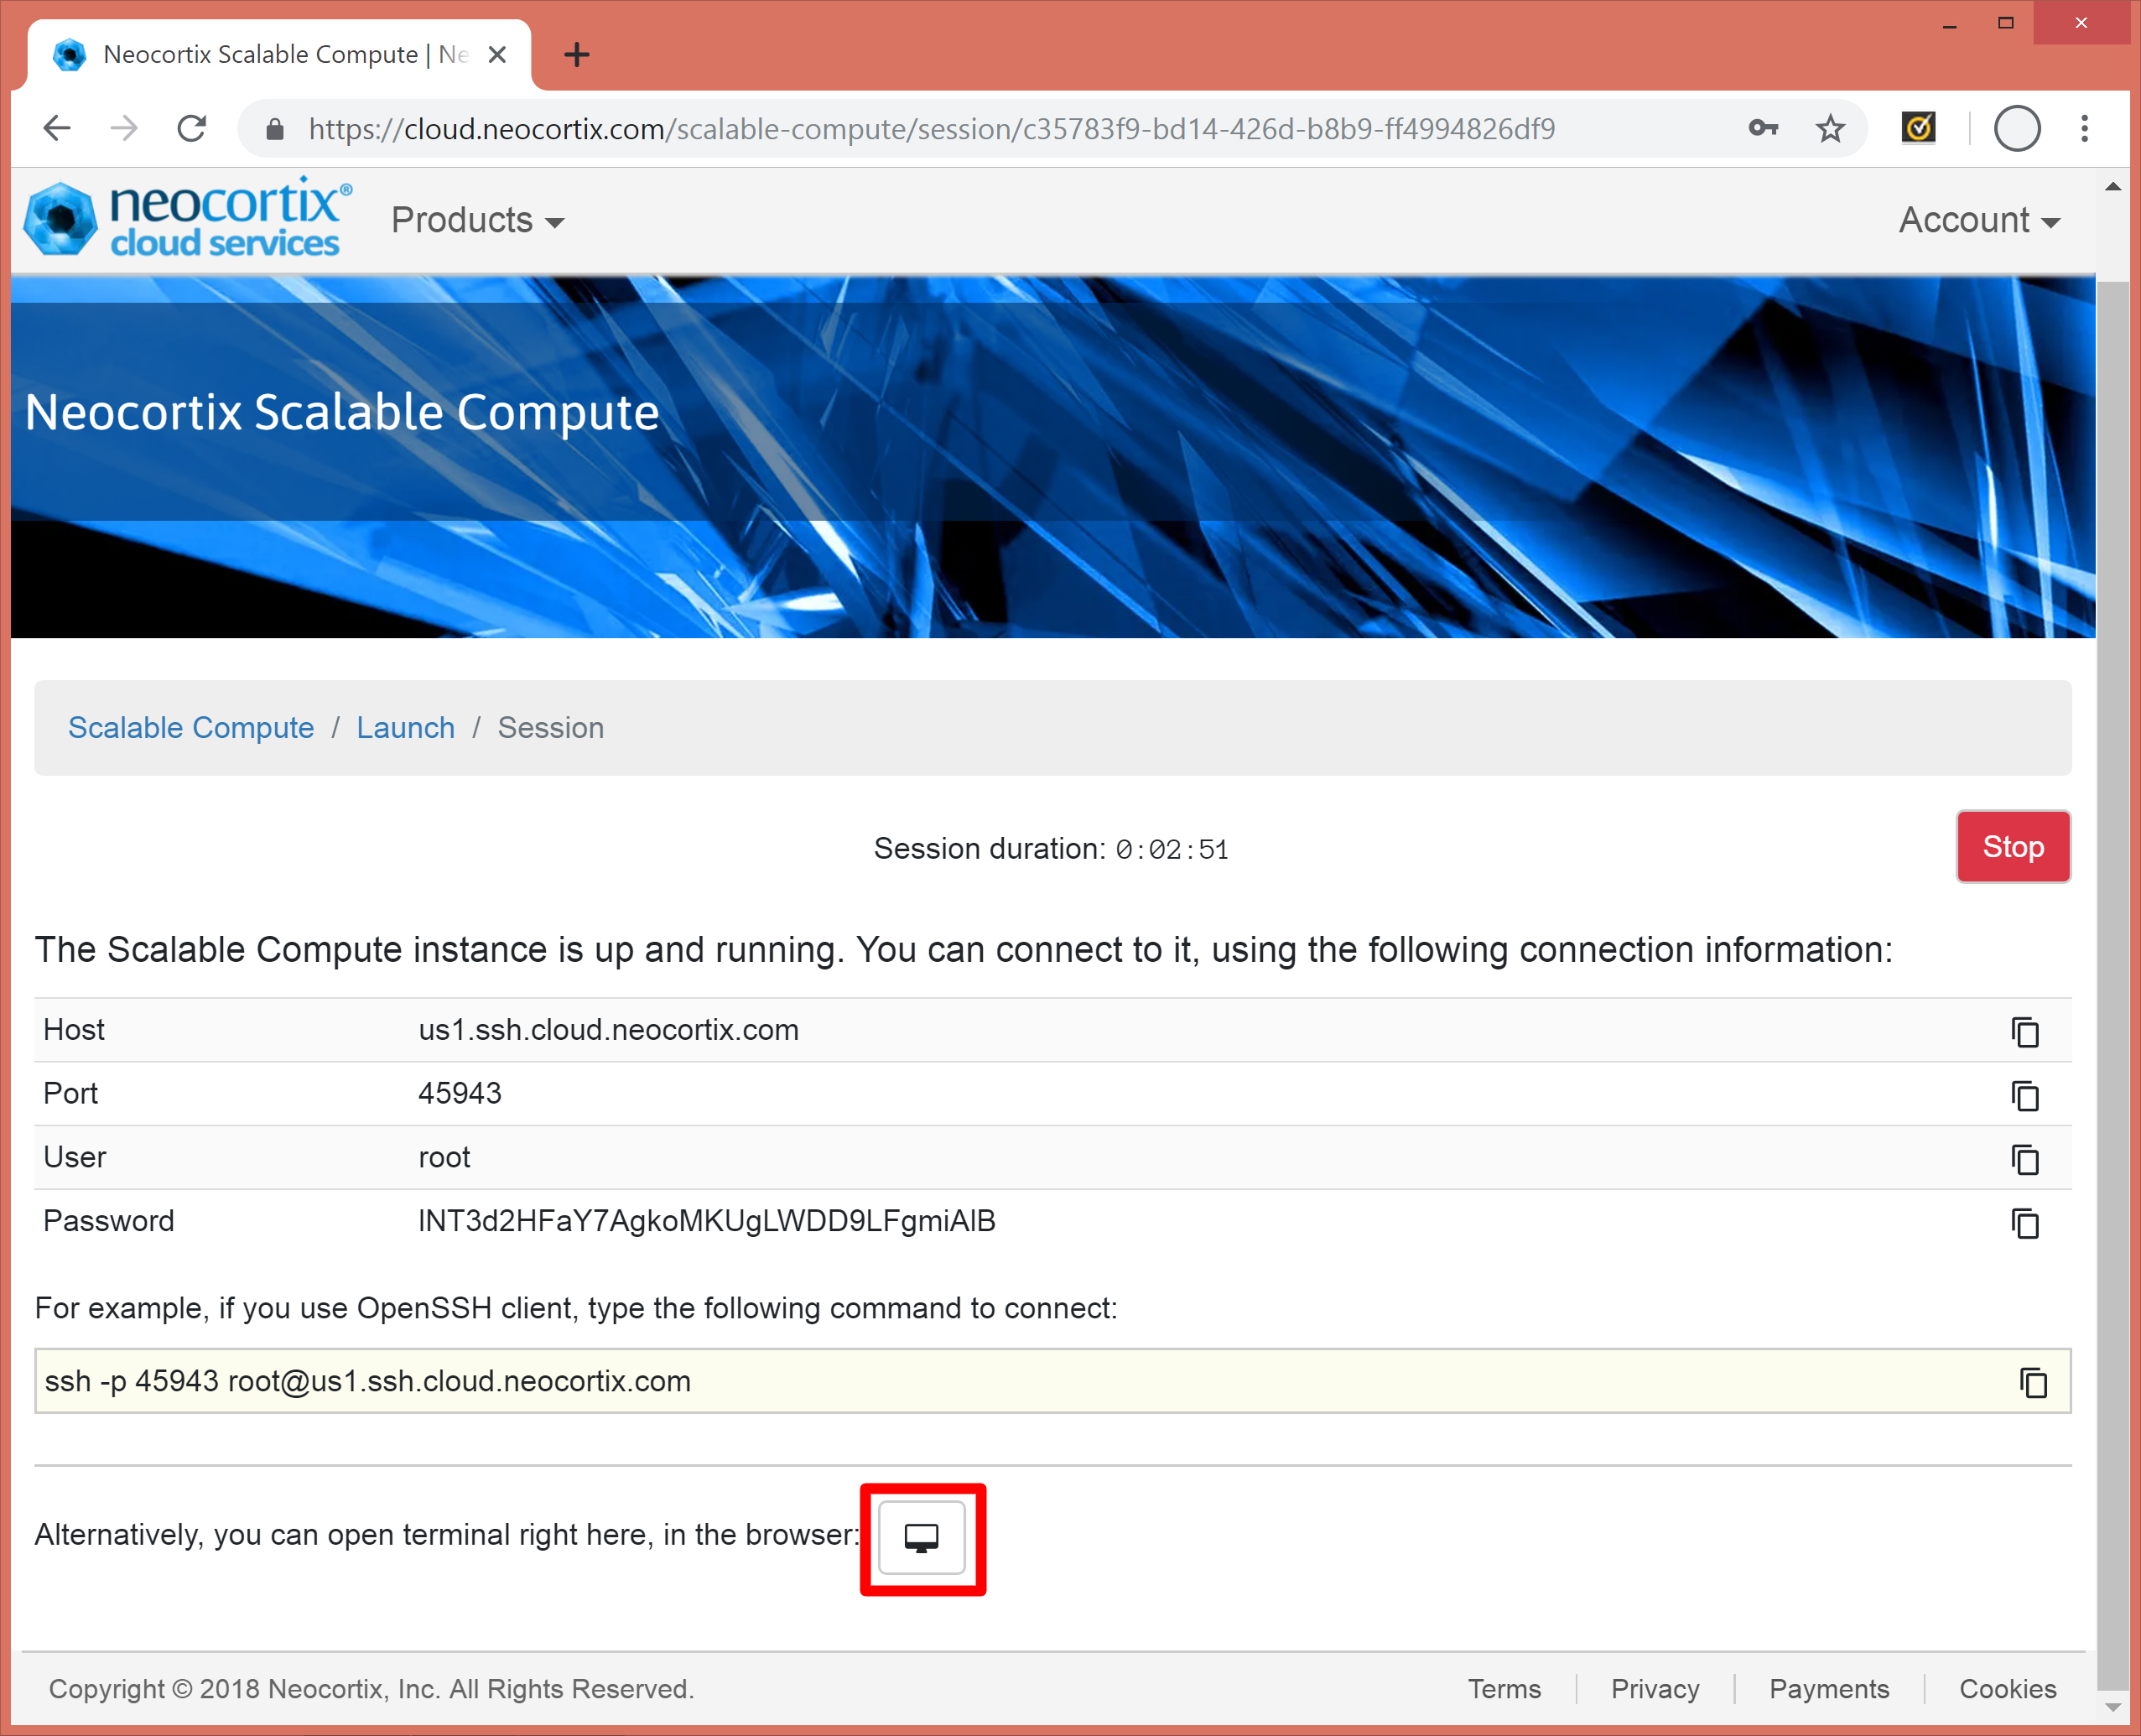The width and height of the screenshot is (2141, 1736).
Task: Bookmark this page with star icon
Action: click(1830, 129)
